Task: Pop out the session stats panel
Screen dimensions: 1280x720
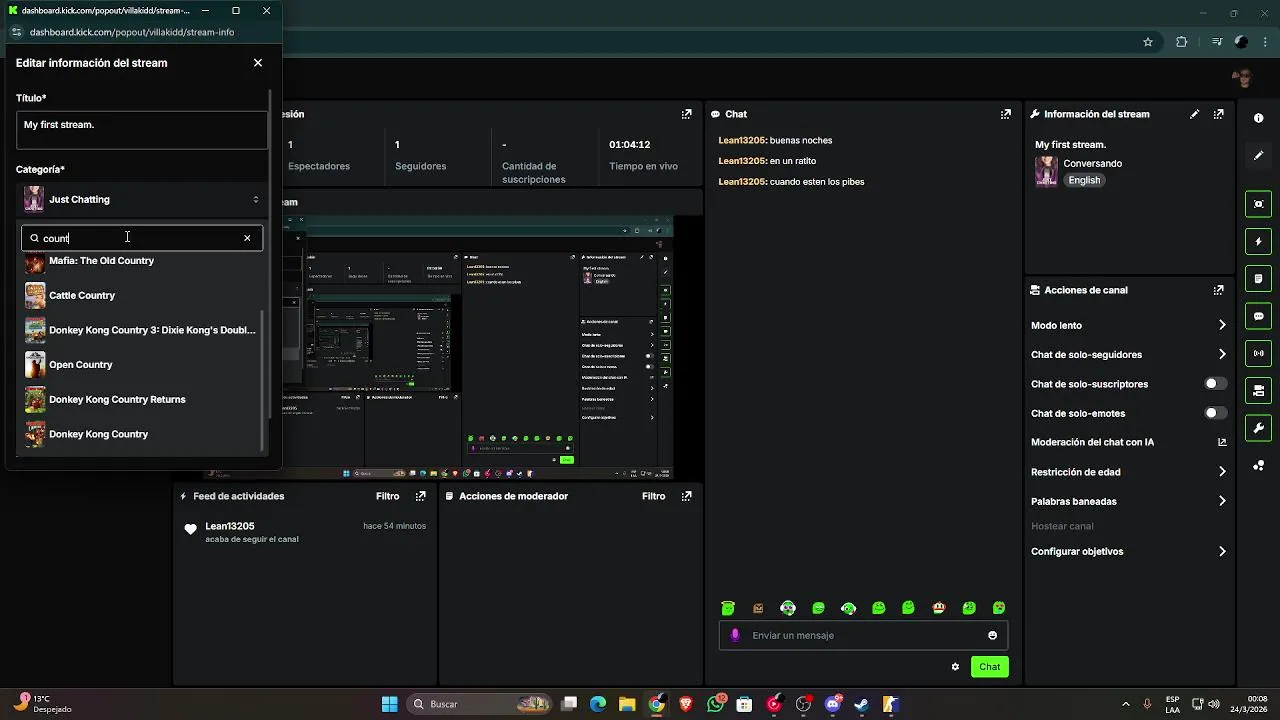Action: tap(686, 114)
